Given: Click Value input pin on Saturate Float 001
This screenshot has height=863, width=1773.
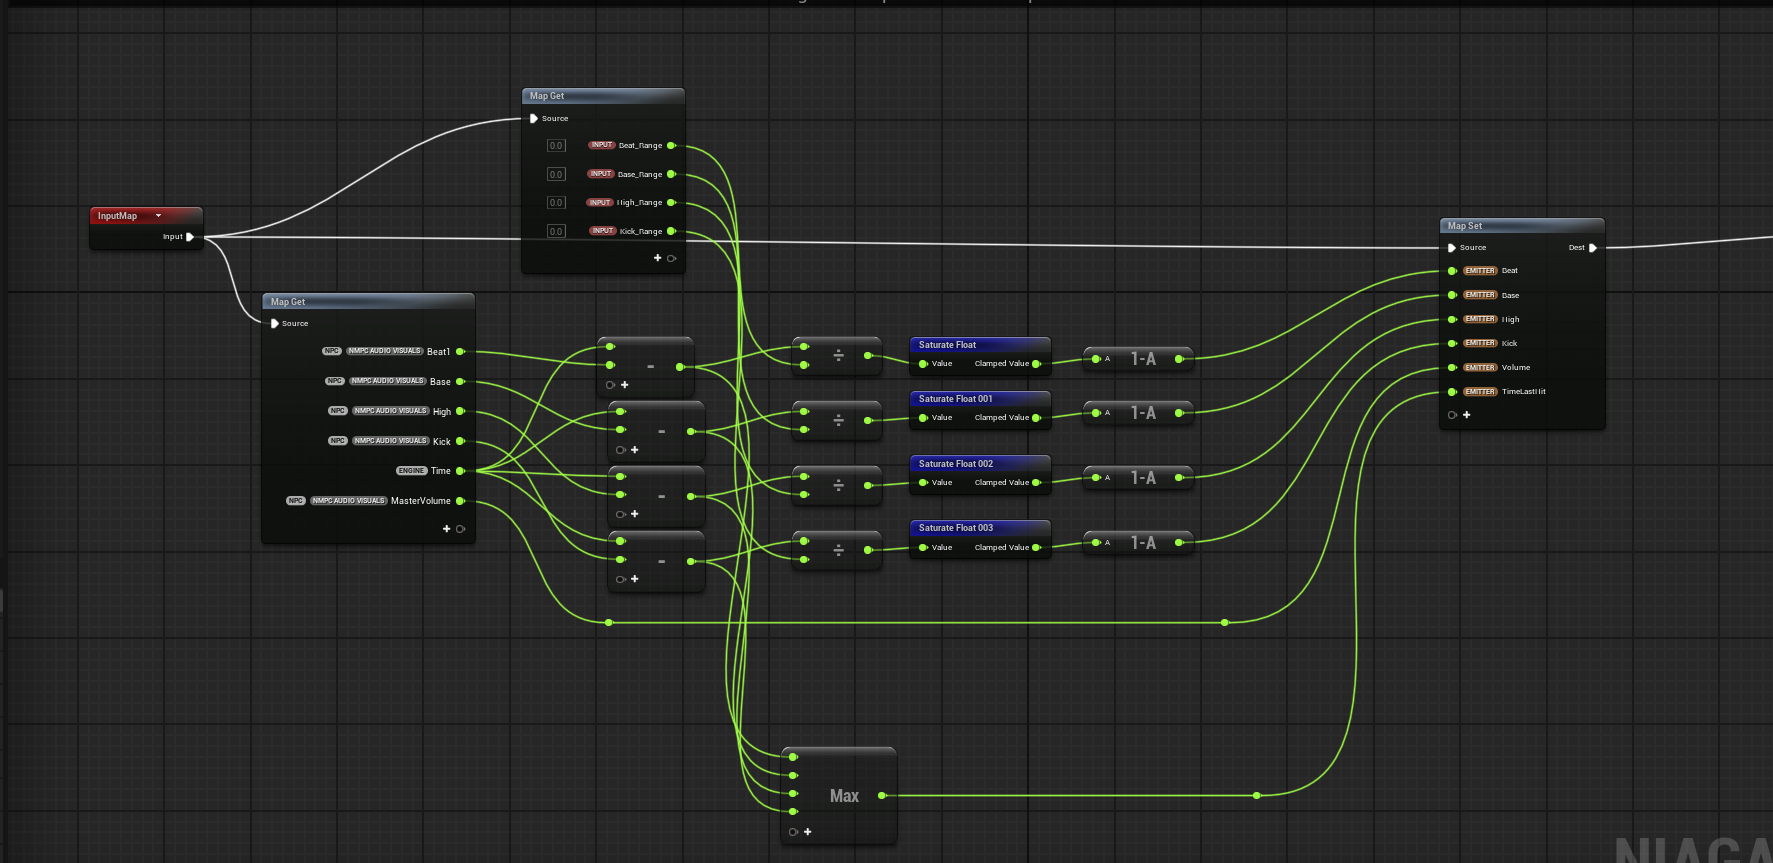Looking at the screenshot, I should click(x=923, y=418).
